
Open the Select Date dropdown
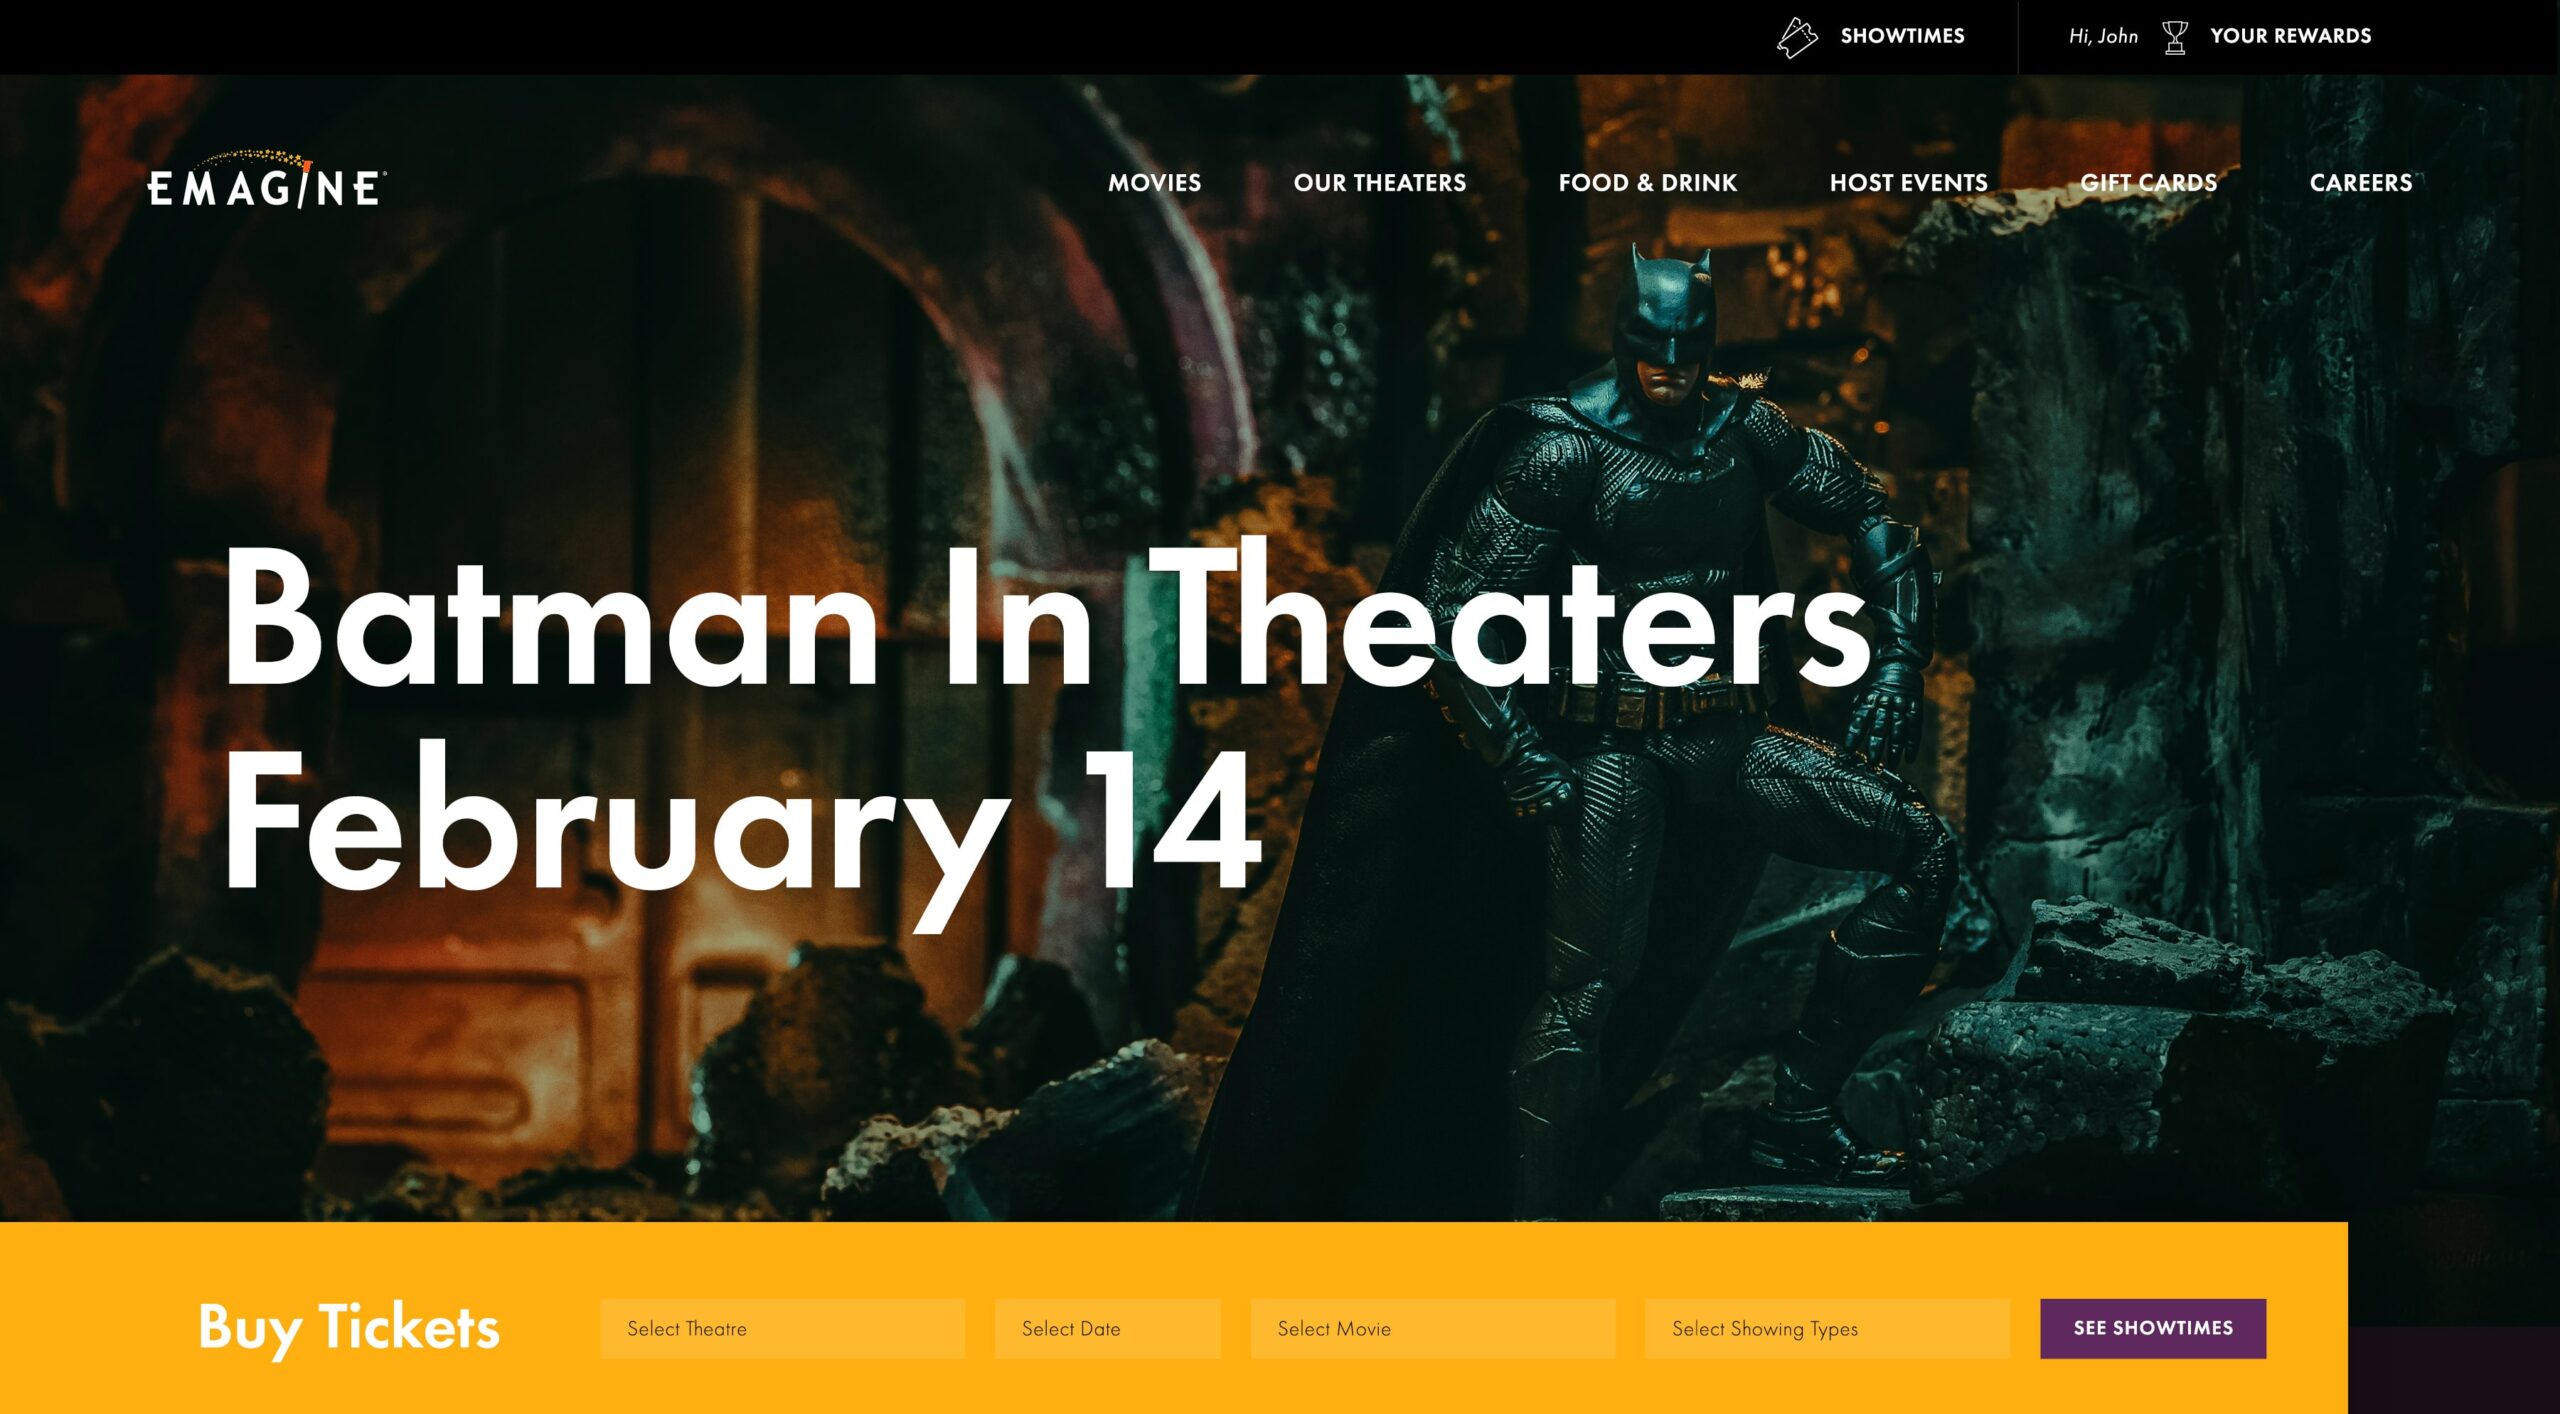coord(1107,1328)
